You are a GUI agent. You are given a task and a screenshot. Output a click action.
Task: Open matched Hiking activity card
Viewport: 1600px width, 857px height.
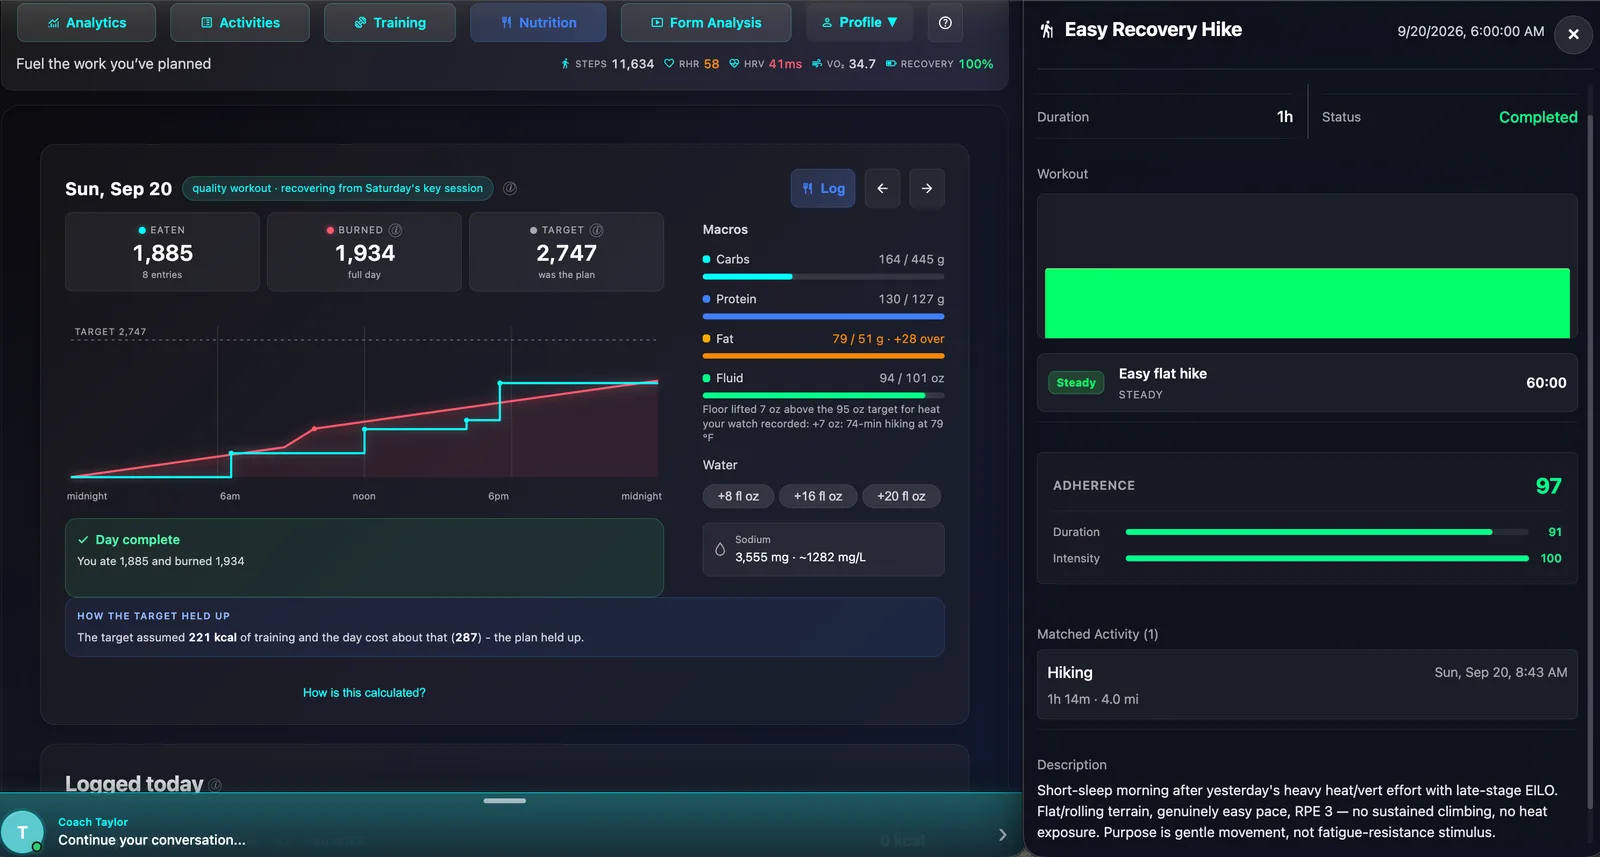pyautogui.click(x=1307, y=685)
